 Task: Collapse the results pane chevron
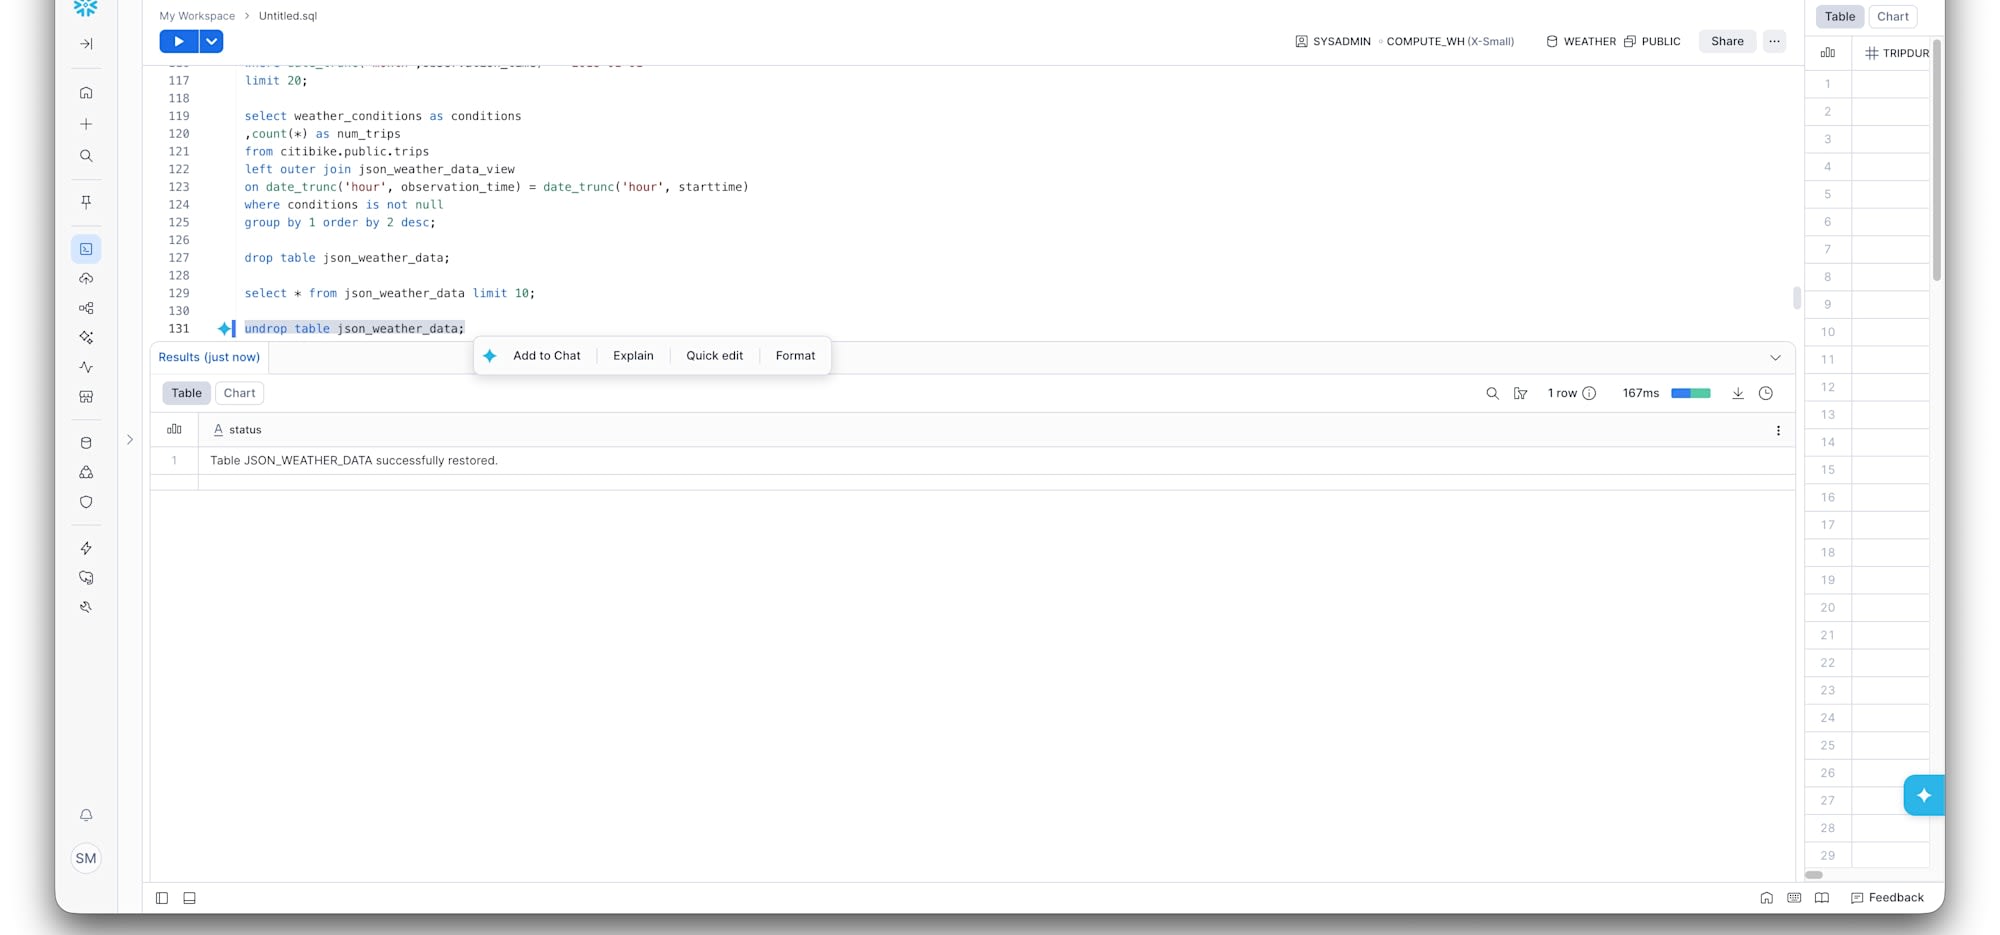click(1775, 357)
